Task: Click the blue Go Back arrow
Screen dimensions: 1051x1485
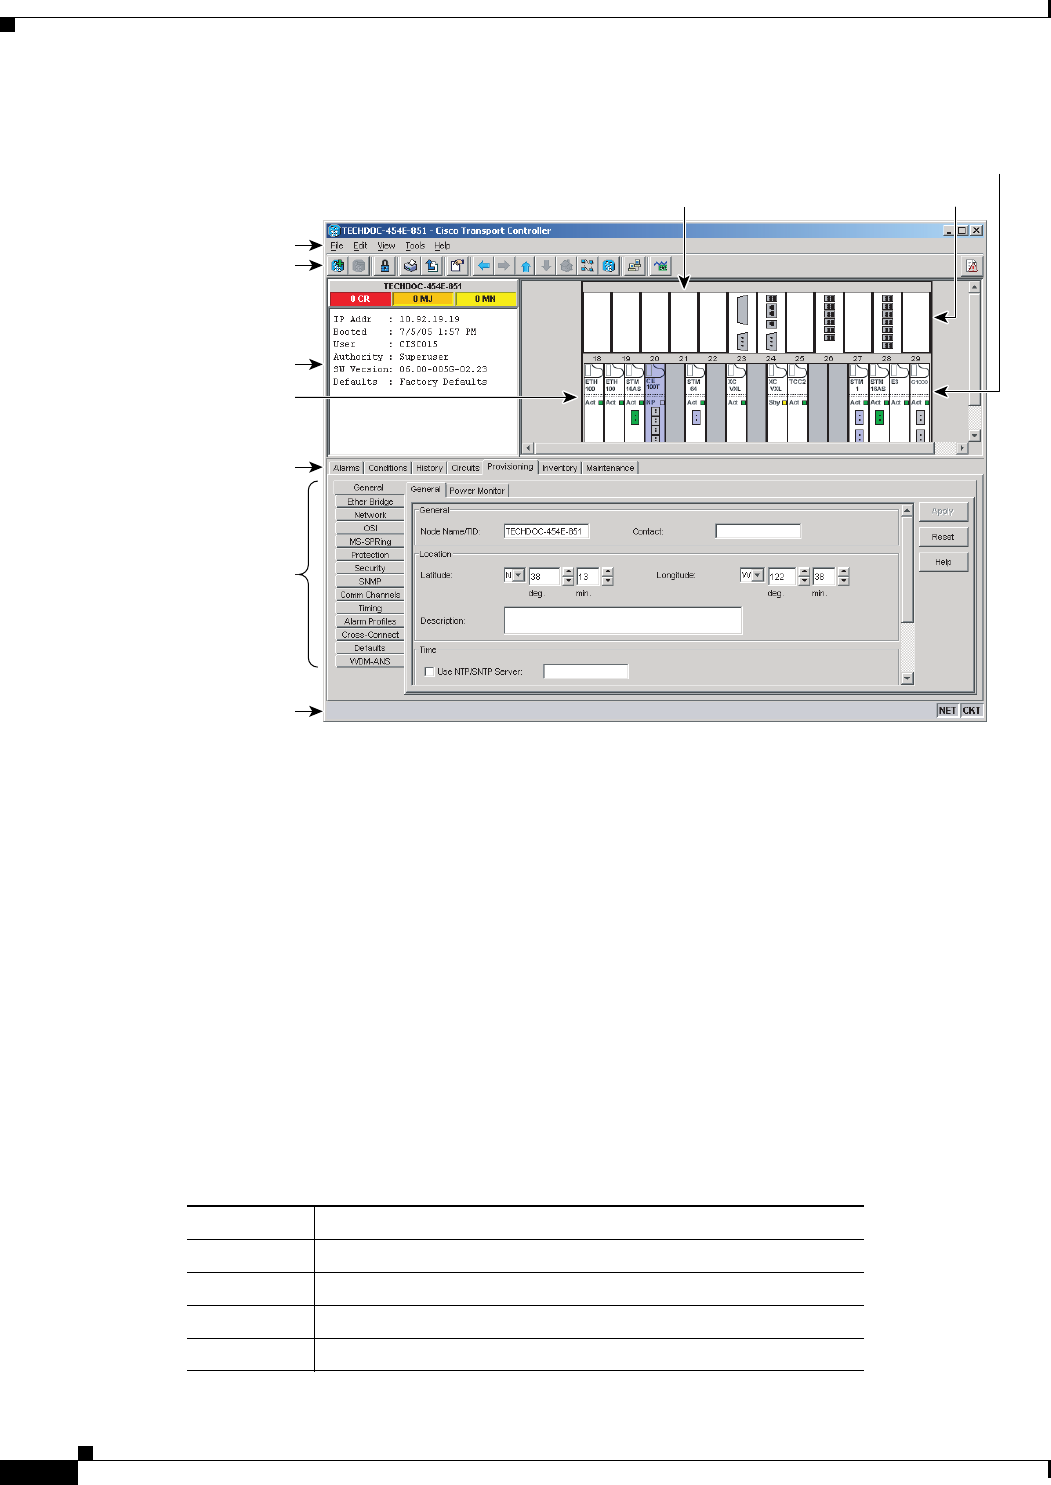Action: [483, 266]
